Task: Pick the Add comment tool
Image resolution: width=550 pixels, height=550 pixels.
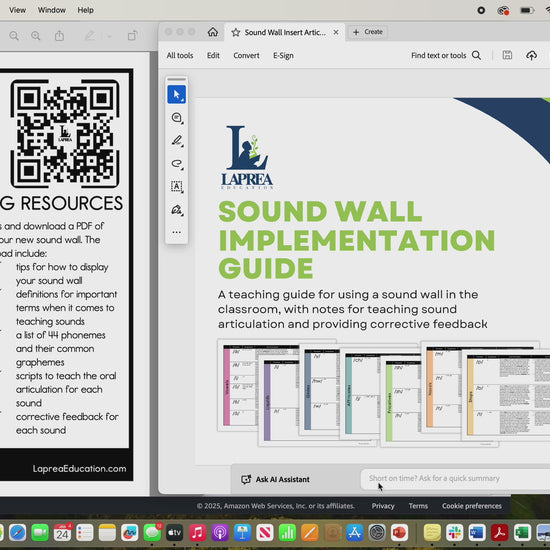Action: pyautogui.click(x=177, y=118)
